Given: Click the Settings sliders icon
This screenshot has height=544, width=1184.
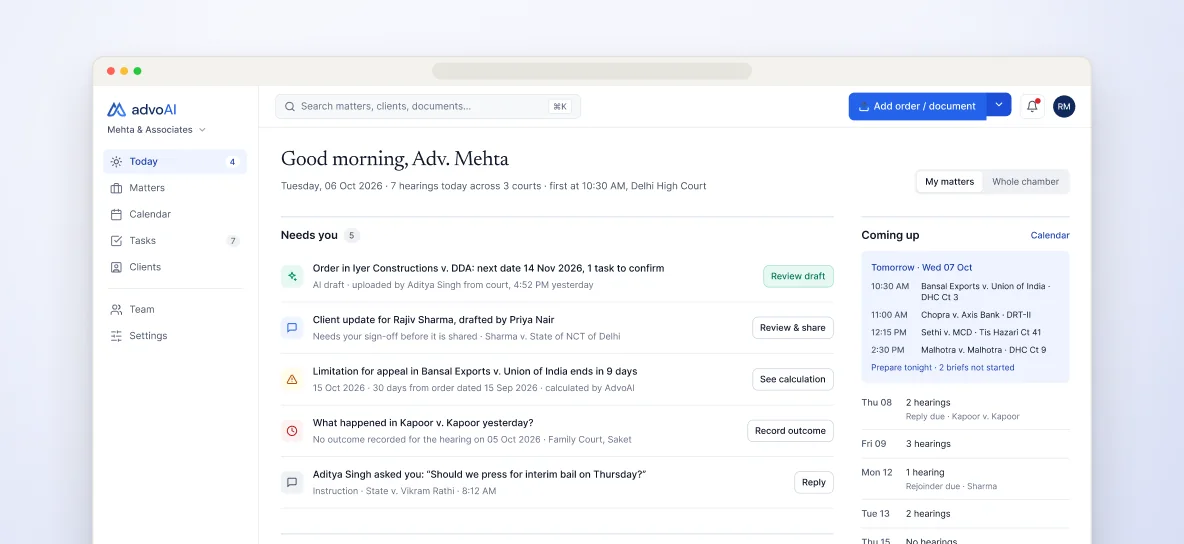Looking at the screenshot, I should [x=116, y=336].
